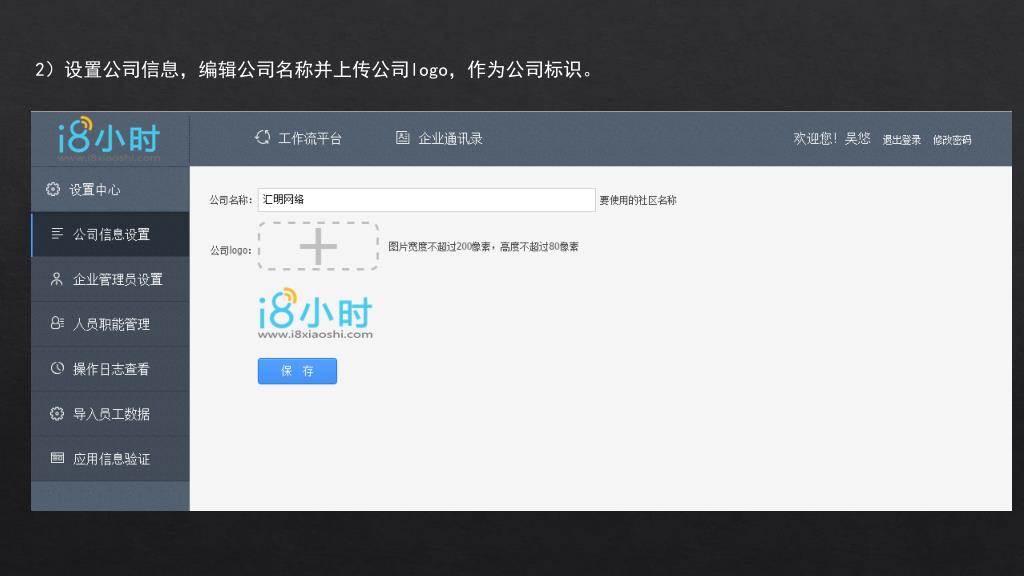Click the 图片宽度不超过200像素 hint text
Screen dimensions: 1024x576
coord(483,246)
